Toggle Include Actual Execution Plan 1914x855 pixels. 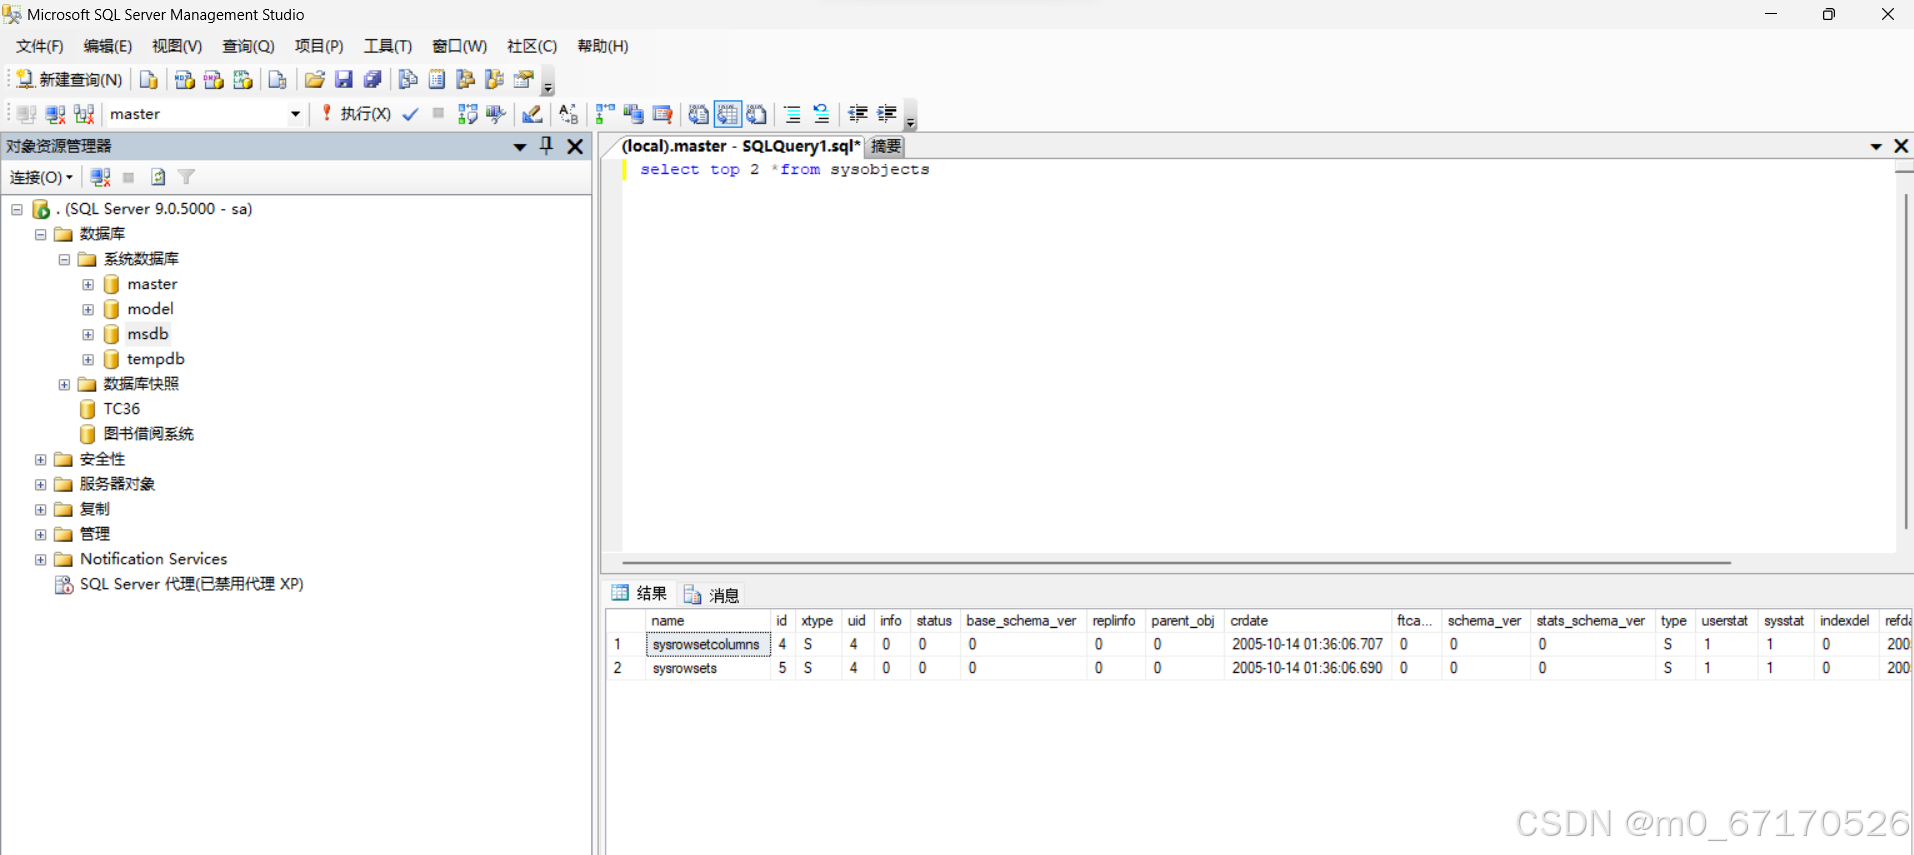point(605,114)
